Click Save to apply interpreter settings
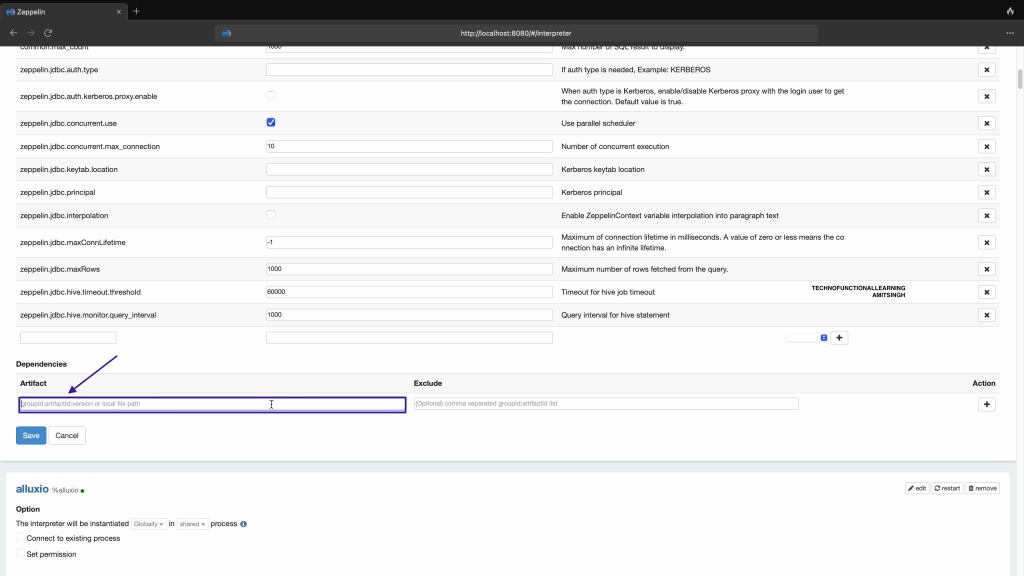 click(x=31, y=435)
